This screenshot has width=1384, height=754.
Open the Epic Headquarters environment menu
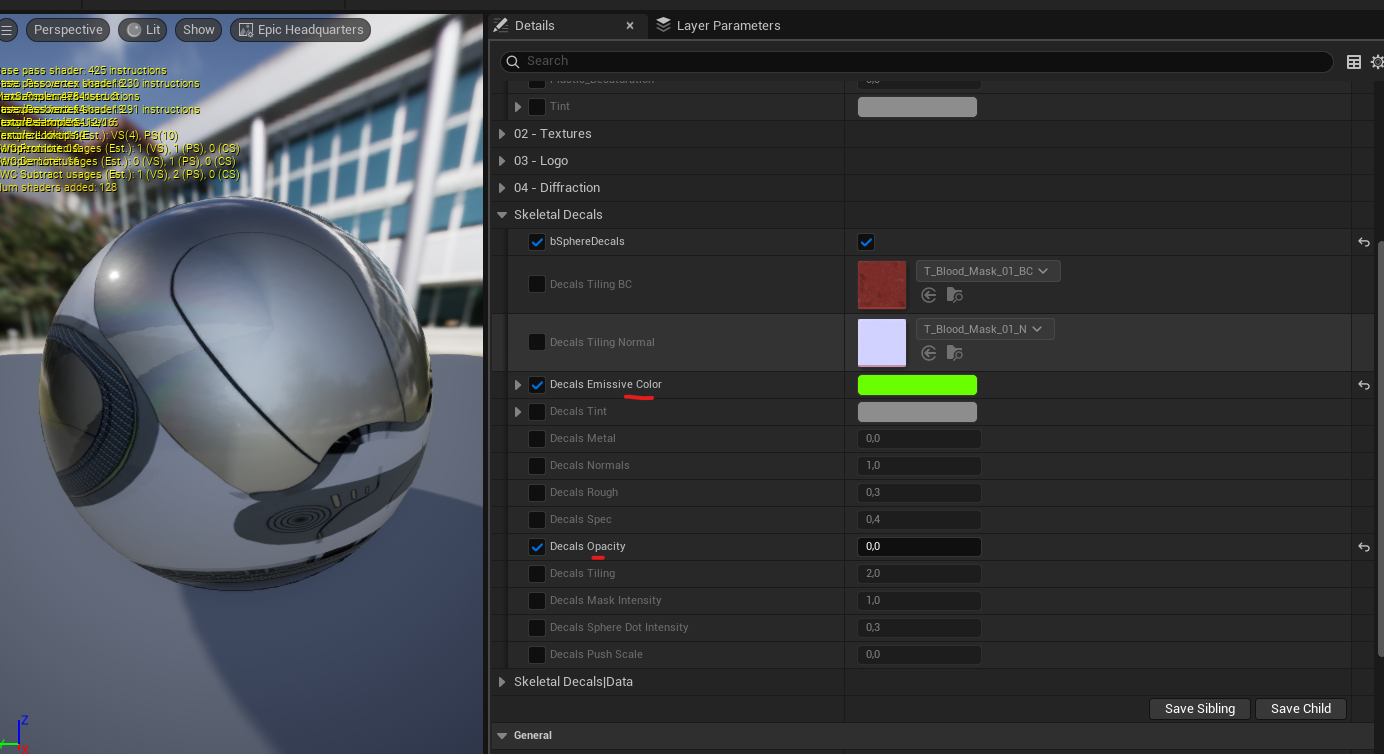[300, 30]
